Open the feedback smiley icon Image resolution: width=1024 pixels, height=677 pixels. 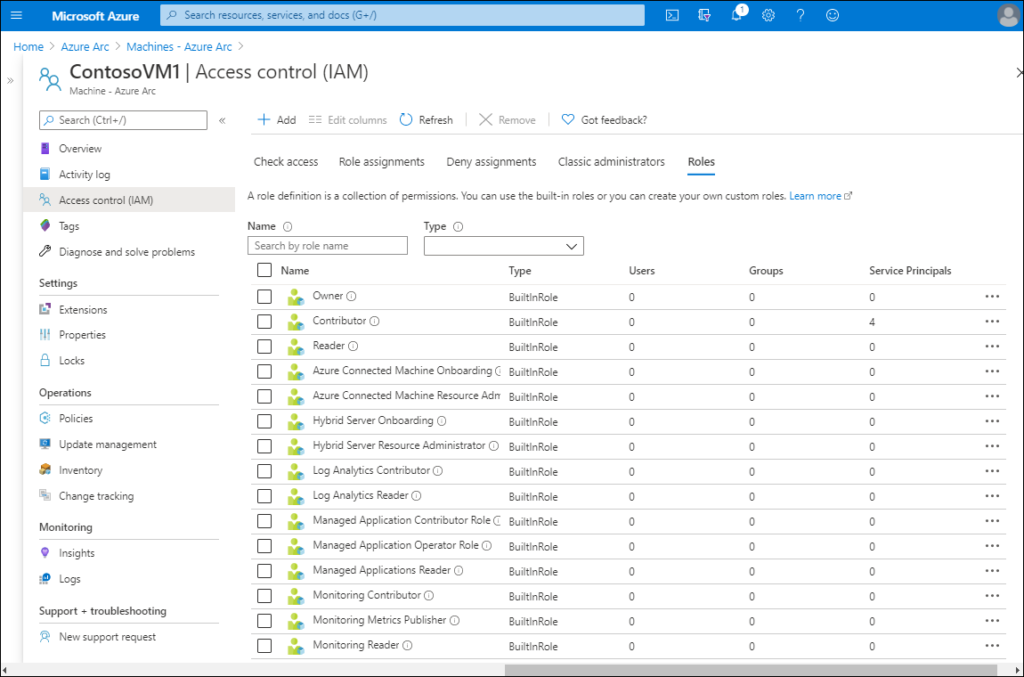(x=832, y=15)
